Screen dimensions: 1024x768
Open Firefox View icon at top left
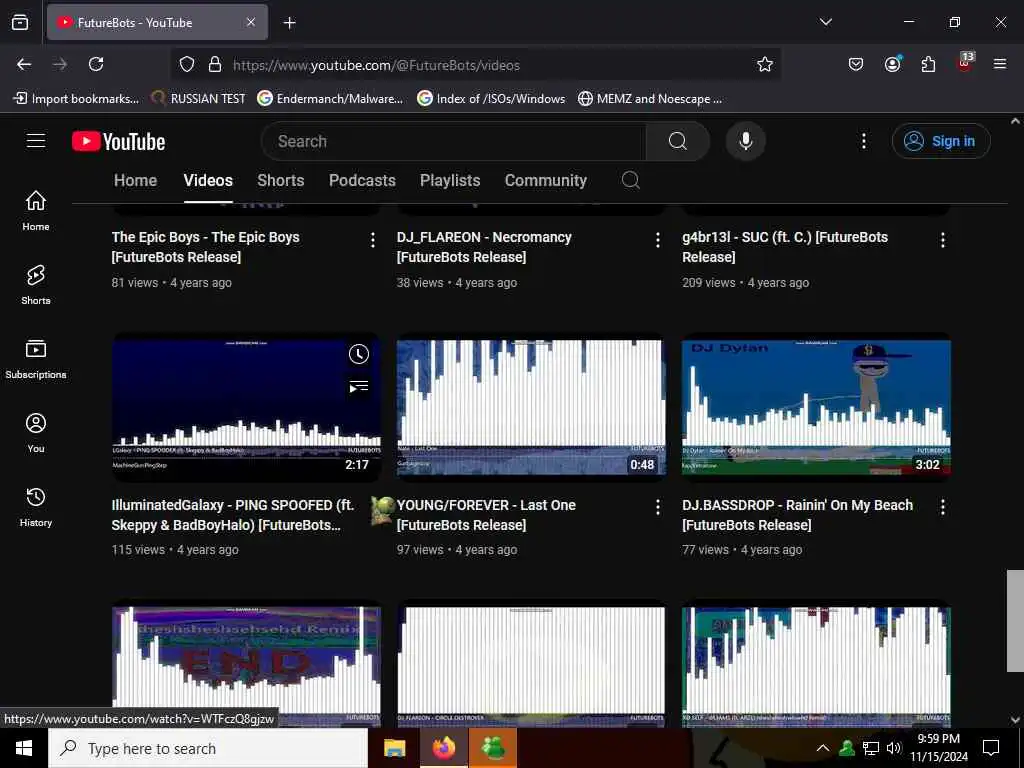click(20, 22)
